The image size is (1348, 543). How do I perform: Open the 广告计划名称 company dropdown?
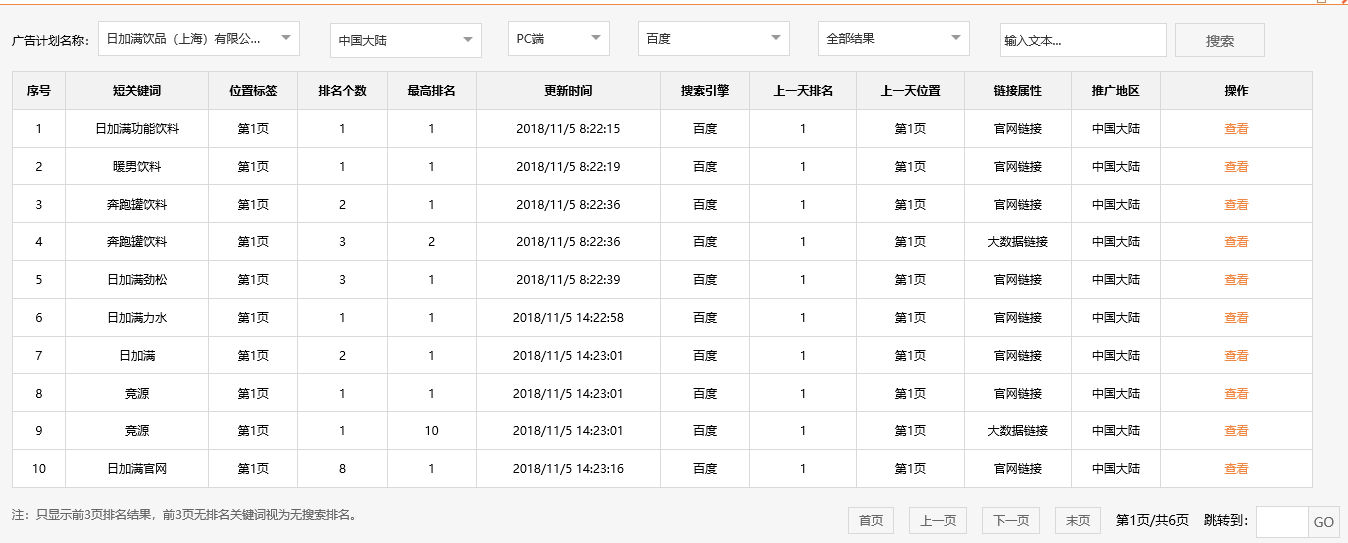[199, 39]
